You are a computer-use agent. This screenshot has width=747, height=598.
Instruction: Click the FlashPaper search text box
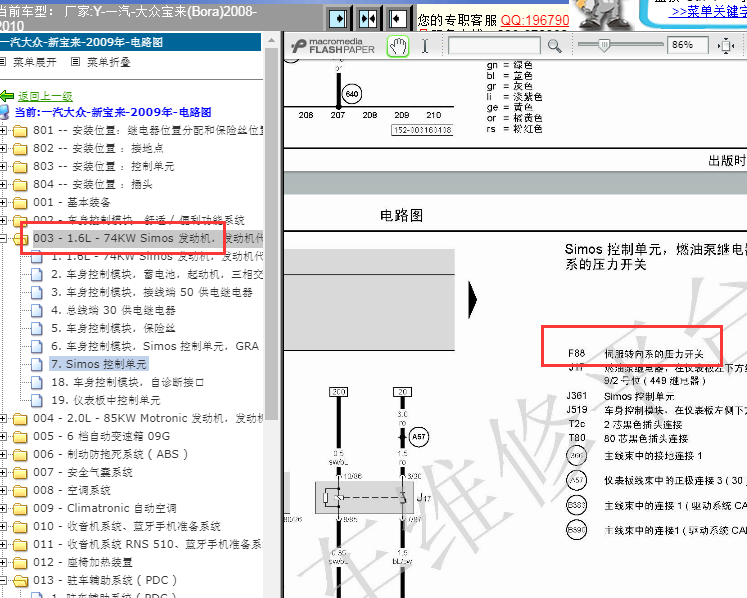[494, 46]
